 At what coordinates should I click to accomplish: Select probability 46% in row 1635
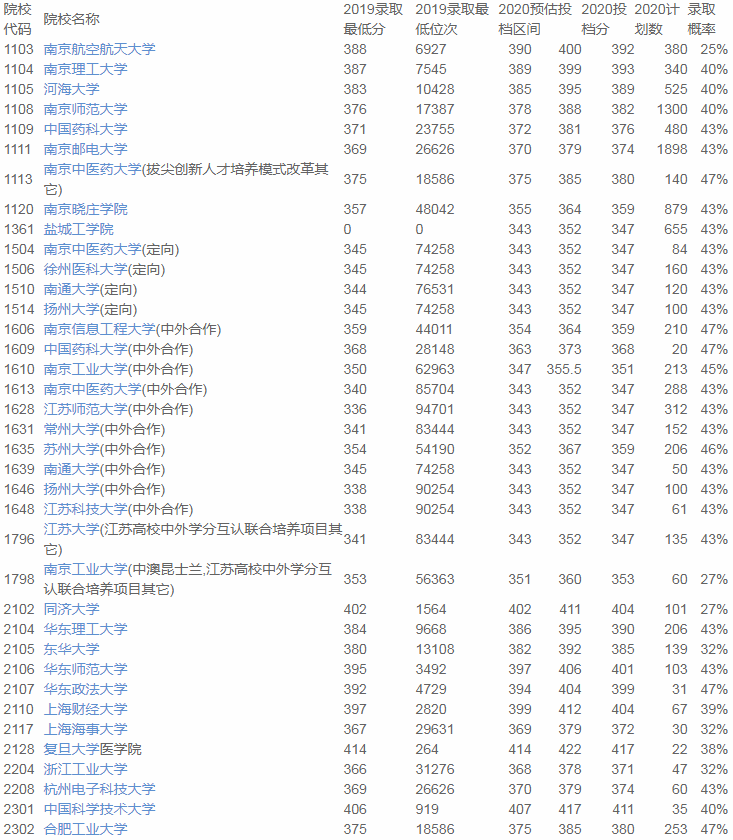pyautogui.click(x=714, y=449)
